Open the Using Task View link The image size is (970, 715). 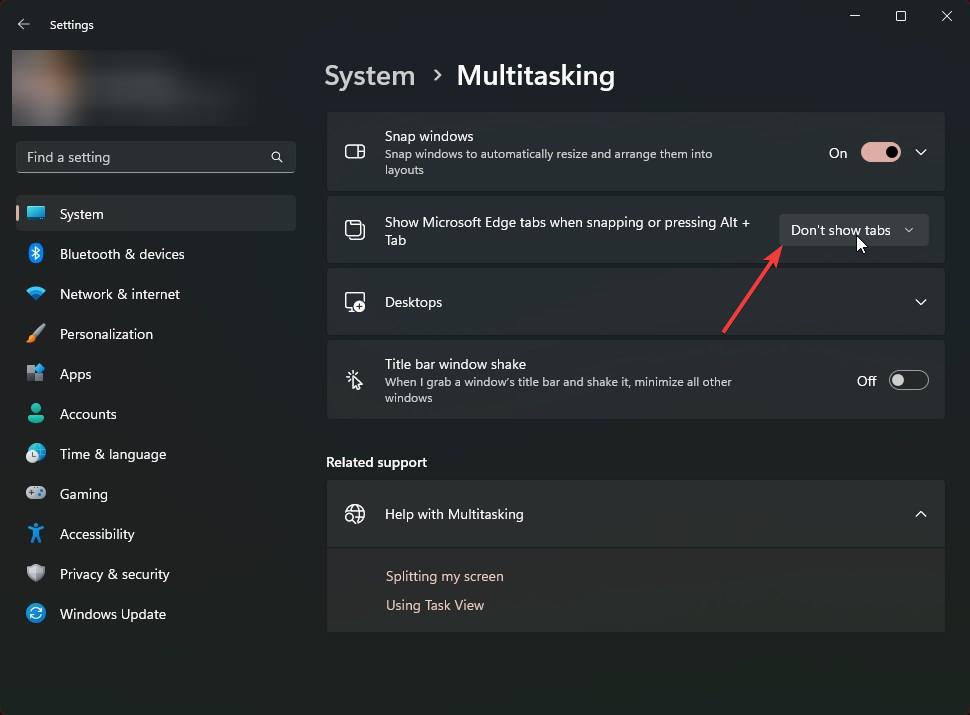[435, 605]
